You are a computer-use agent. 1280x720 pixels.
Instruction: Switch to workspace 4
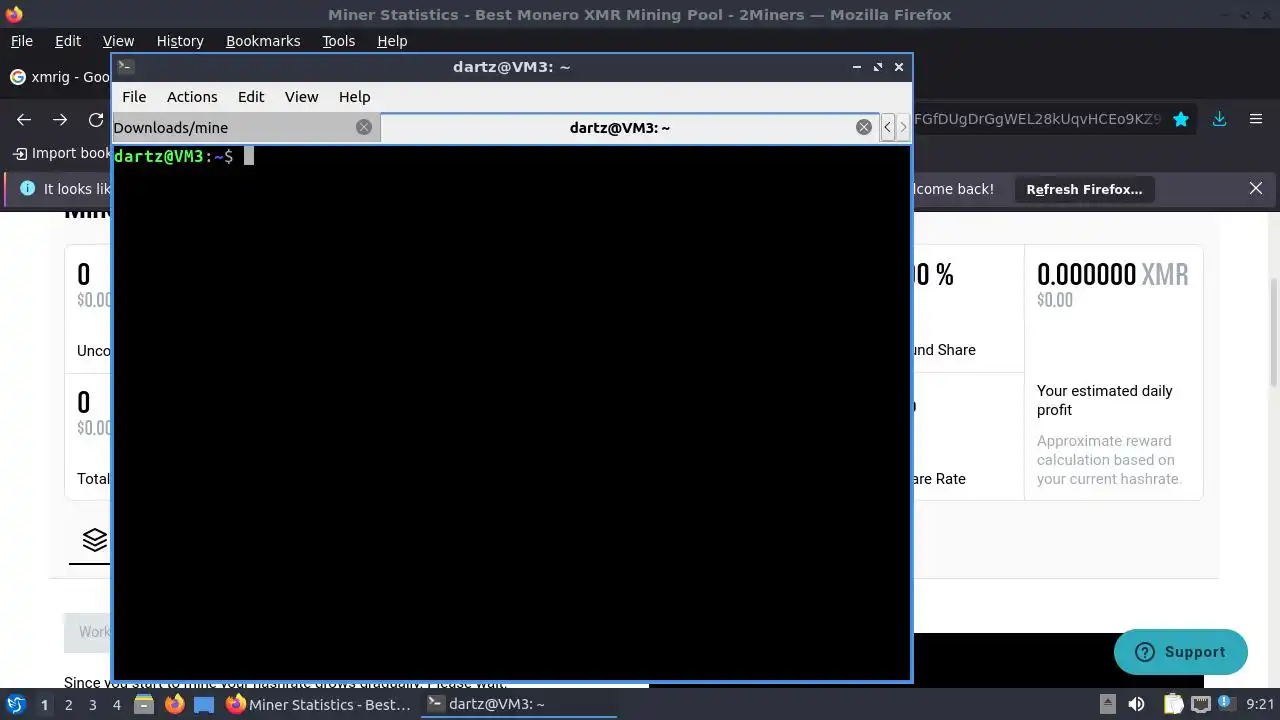click(117, 704)
